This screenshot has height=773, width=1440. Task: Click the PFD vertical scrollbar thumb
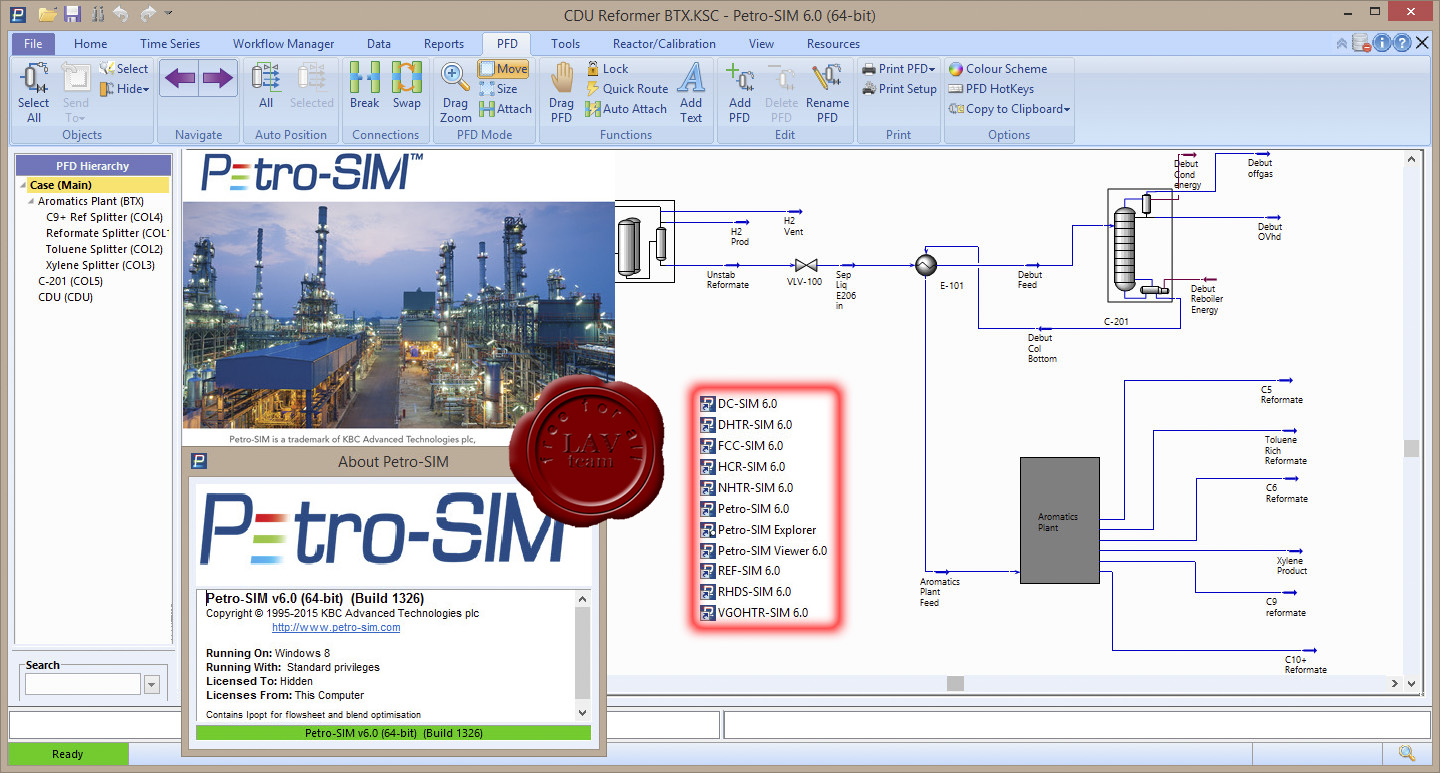pos(1411,448)
